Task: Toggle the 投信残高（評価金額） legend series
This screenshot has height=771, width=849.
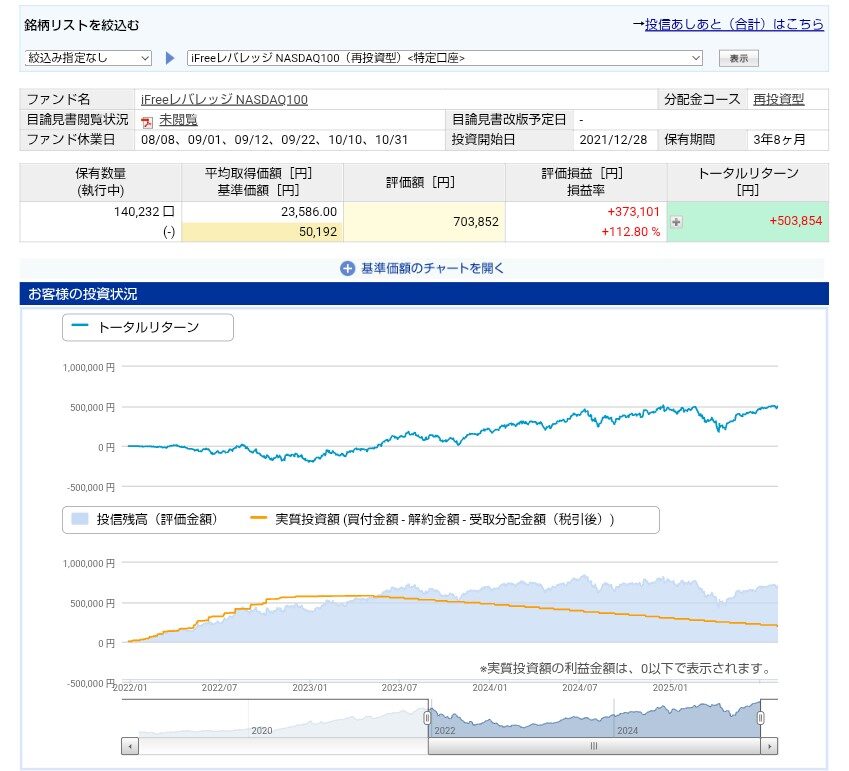Action: pyautogui.click(x=145, y=519)
